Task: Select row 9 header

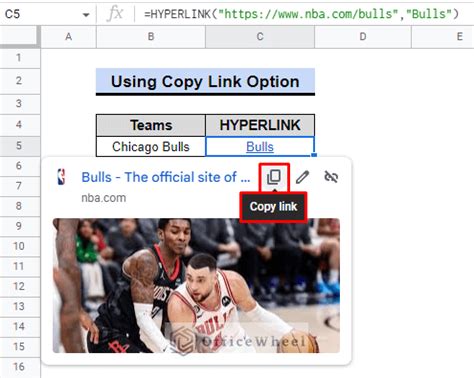Action: pyautogui.click(x=19, y=226)
